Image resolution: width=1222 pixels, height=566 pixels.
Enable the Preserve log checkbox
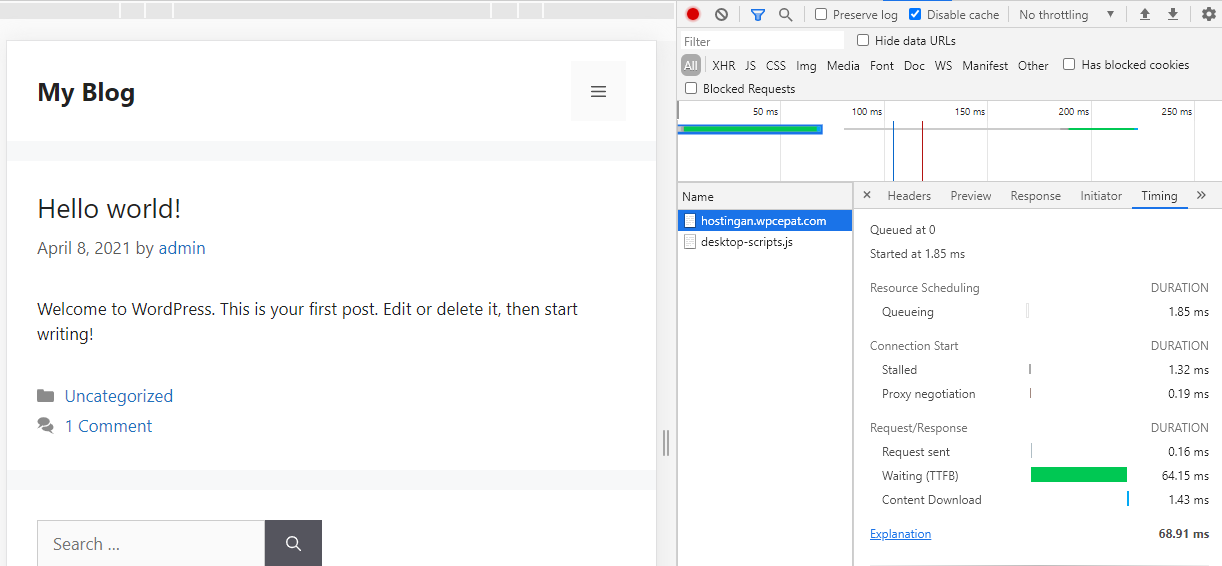(x=821, y=15)
